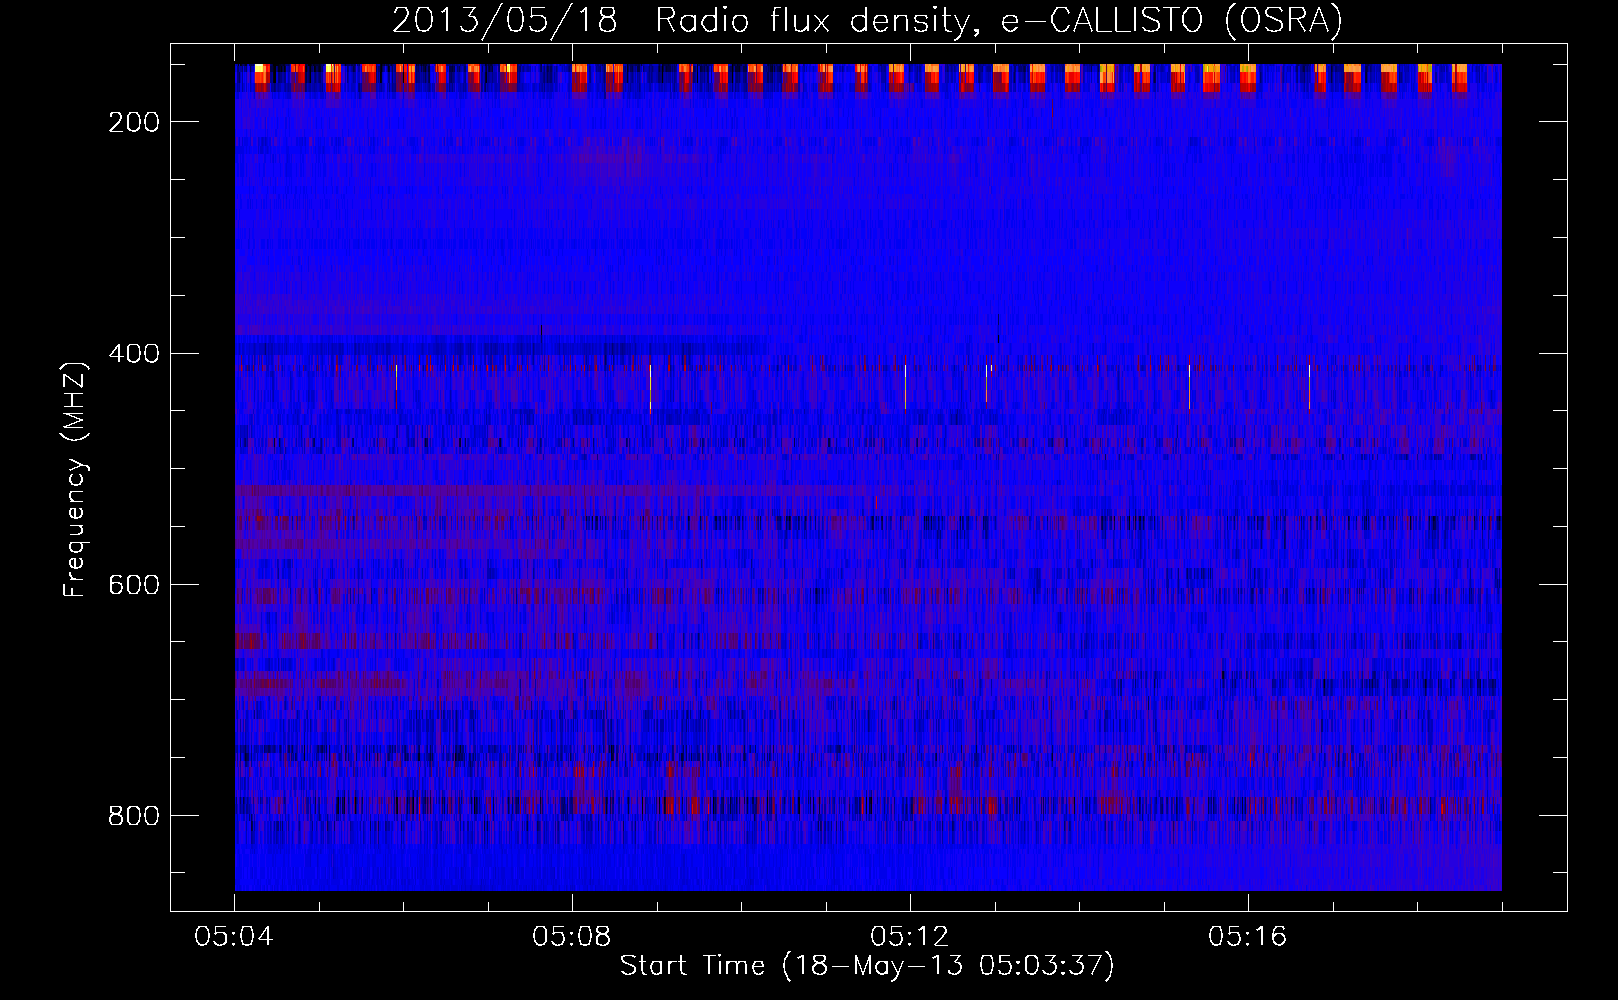Click the 05:16 time tick label

coord(1248,936)
